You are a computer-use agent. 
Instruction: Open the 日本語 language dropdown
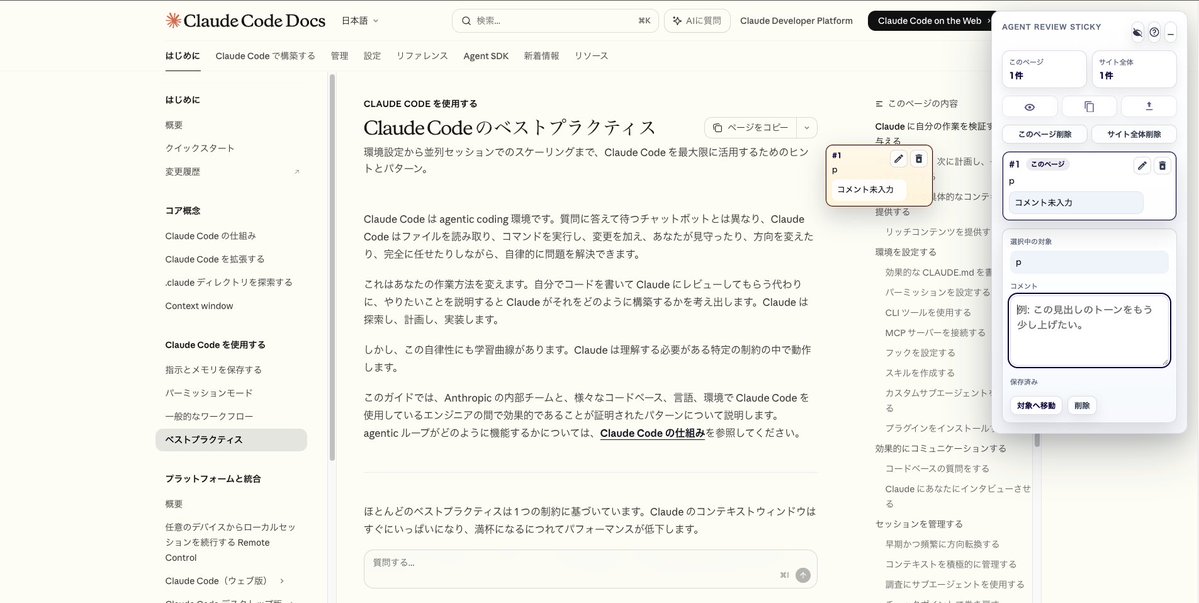[x=359, y=21]
